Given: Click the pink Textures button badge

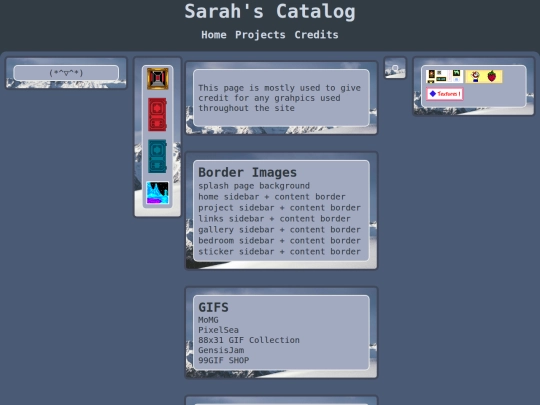Looking at the screenshot, I should coord(445,94).
